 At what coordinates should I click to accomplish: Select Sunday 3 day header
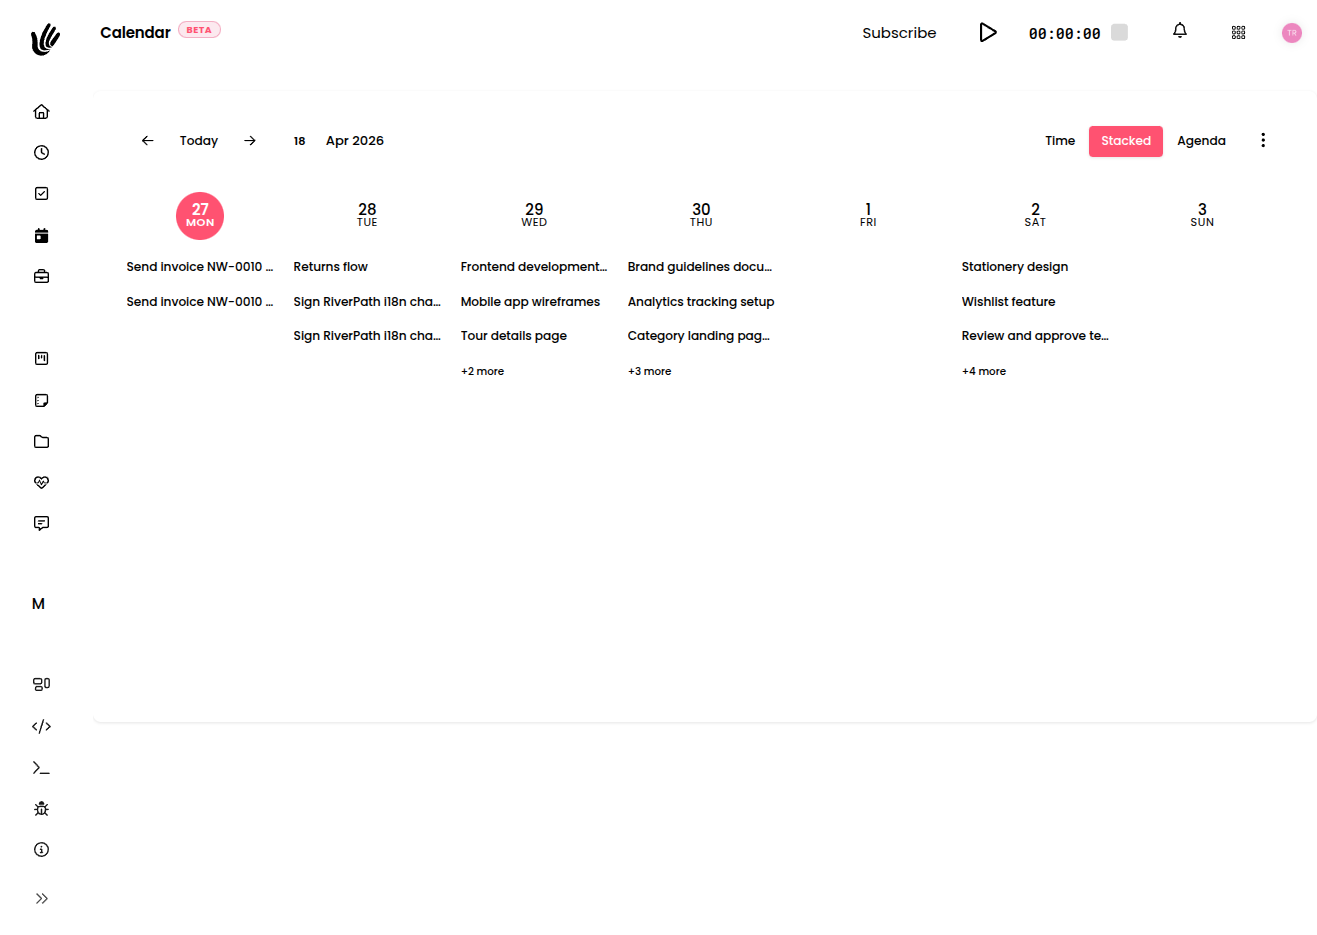click(1202, 215)
